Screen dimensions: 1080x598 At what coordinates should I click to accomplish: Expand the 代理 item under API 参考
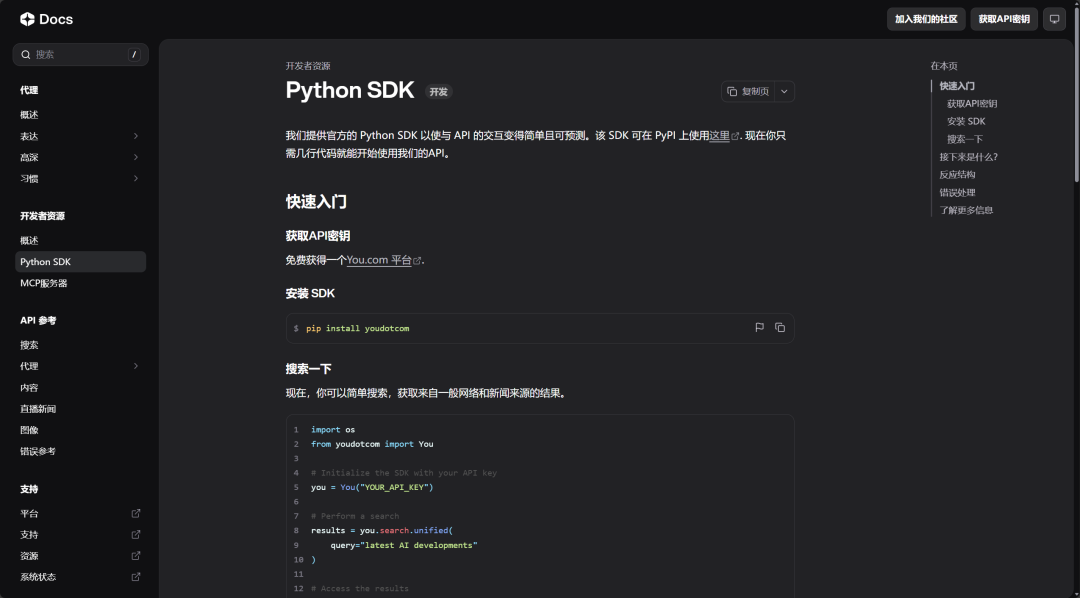[136, 366]
